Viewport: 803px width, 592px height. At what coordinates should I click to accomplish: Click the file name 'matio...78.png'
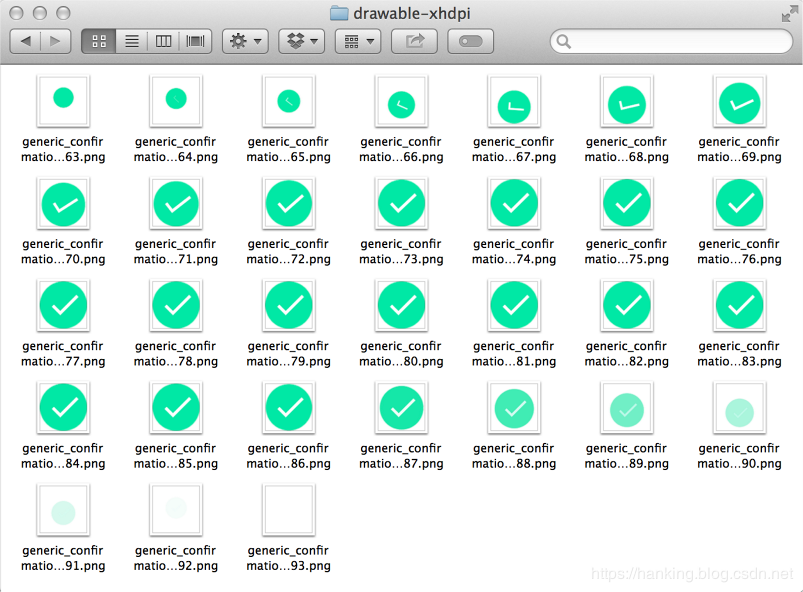[176, 362]
